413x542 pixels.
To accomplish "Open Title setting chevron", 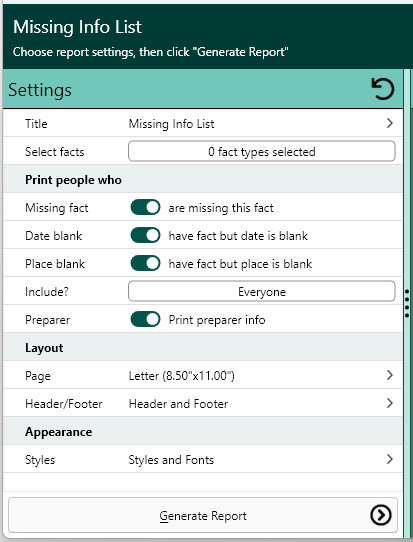I will [389, 123].
